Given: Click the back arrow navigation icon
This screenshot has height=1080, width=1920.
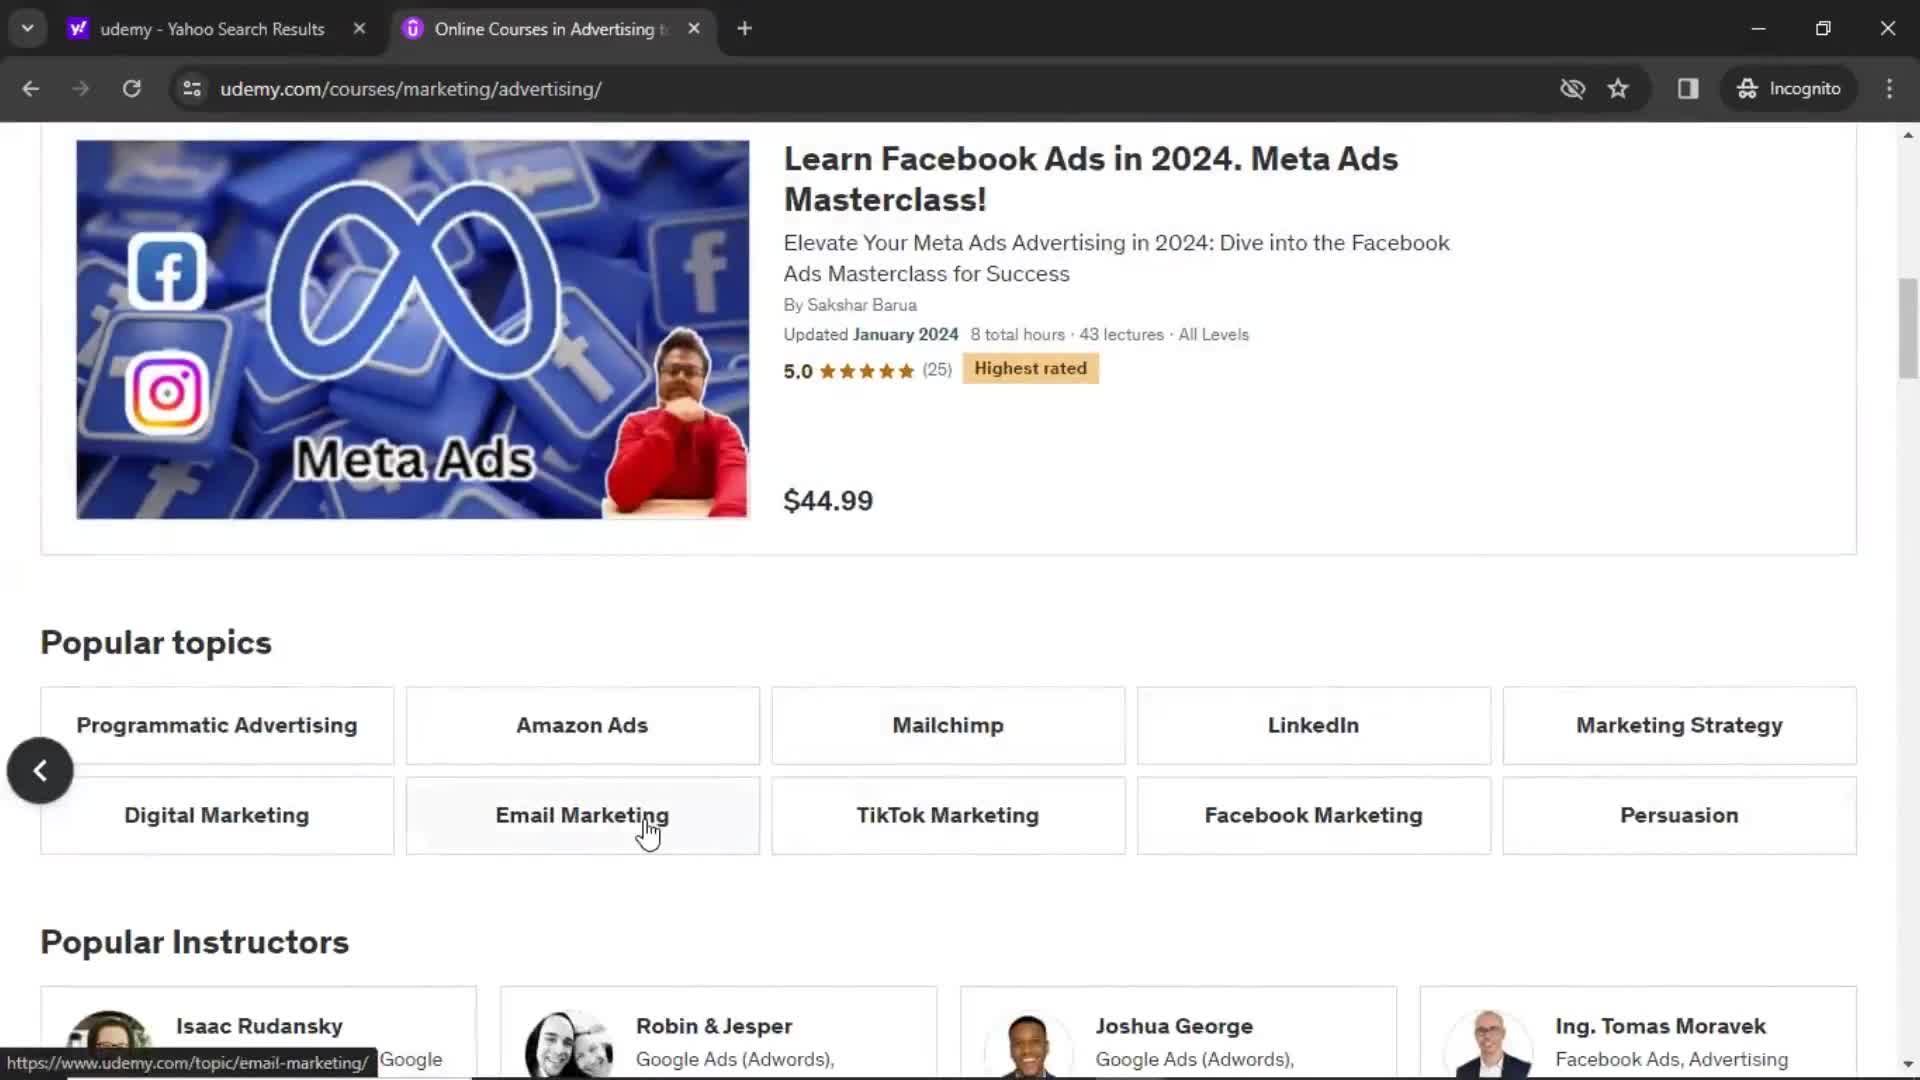Looking at the screenshot, I should [32, 88].
